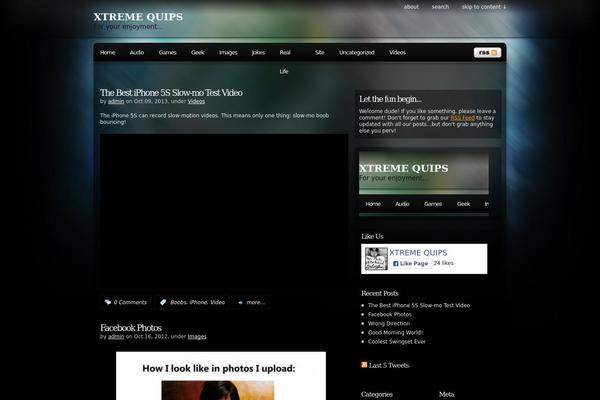Viewport: 600px width, 400px height.
Task: Click the XTREME QUIPS Facebook page name
Action: [418, 253]
